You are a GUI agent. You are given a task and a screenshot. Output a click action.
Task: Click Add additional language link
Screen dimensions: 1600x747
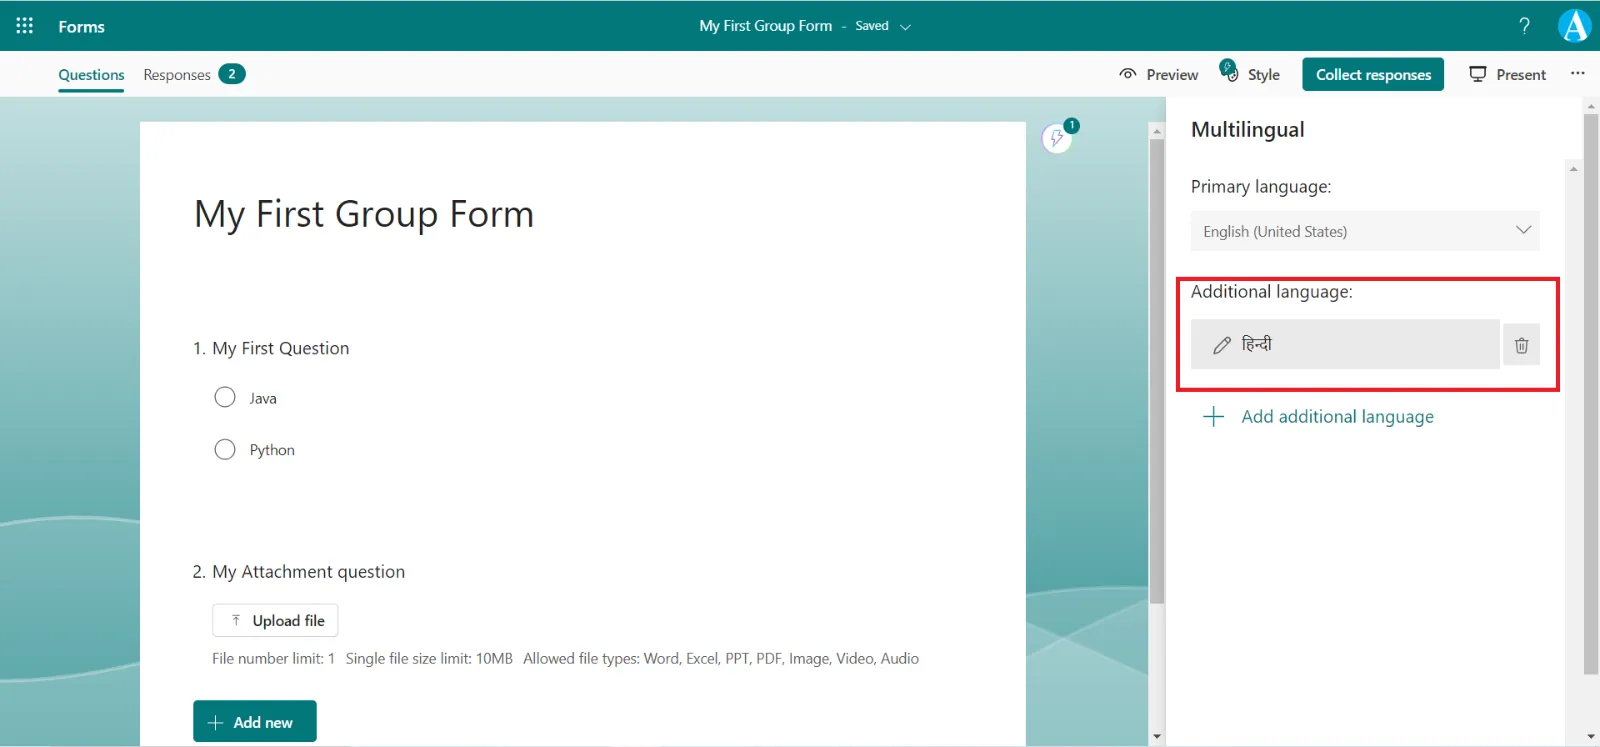pos(1337,417)
